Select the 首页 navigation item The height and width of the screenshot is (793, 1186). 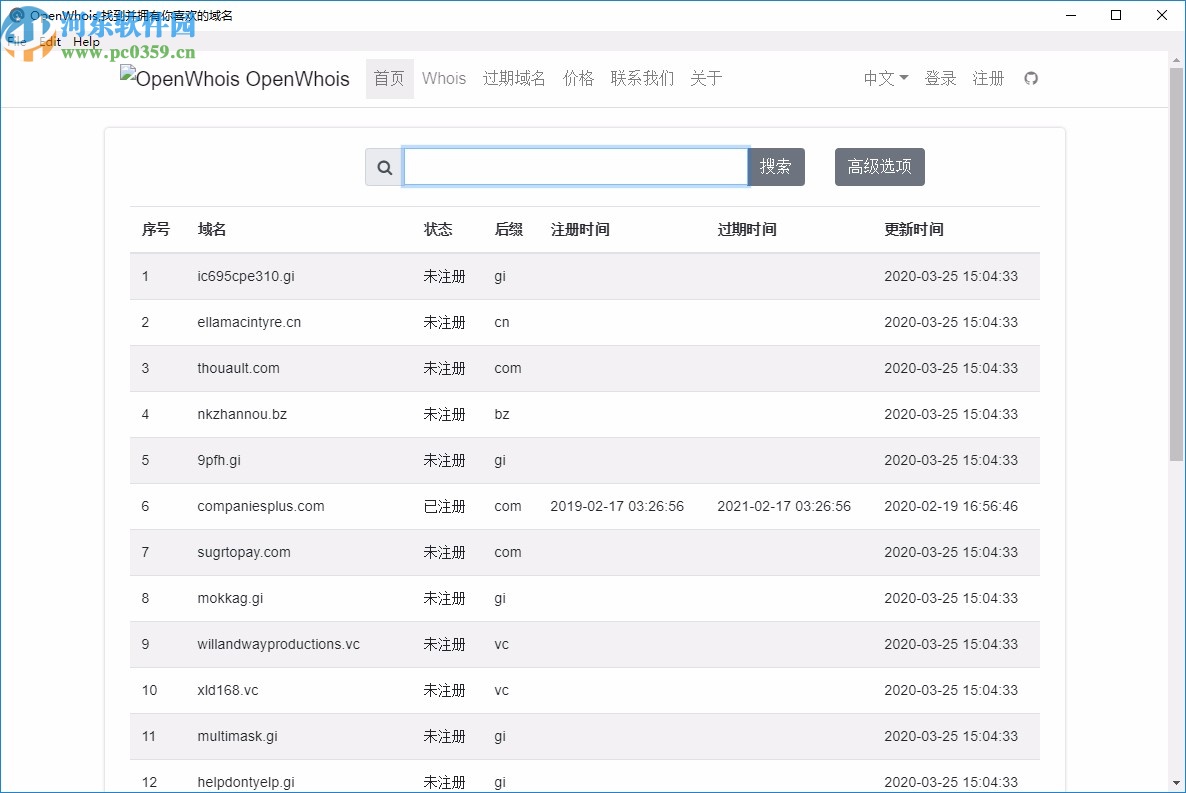[389, 78]
